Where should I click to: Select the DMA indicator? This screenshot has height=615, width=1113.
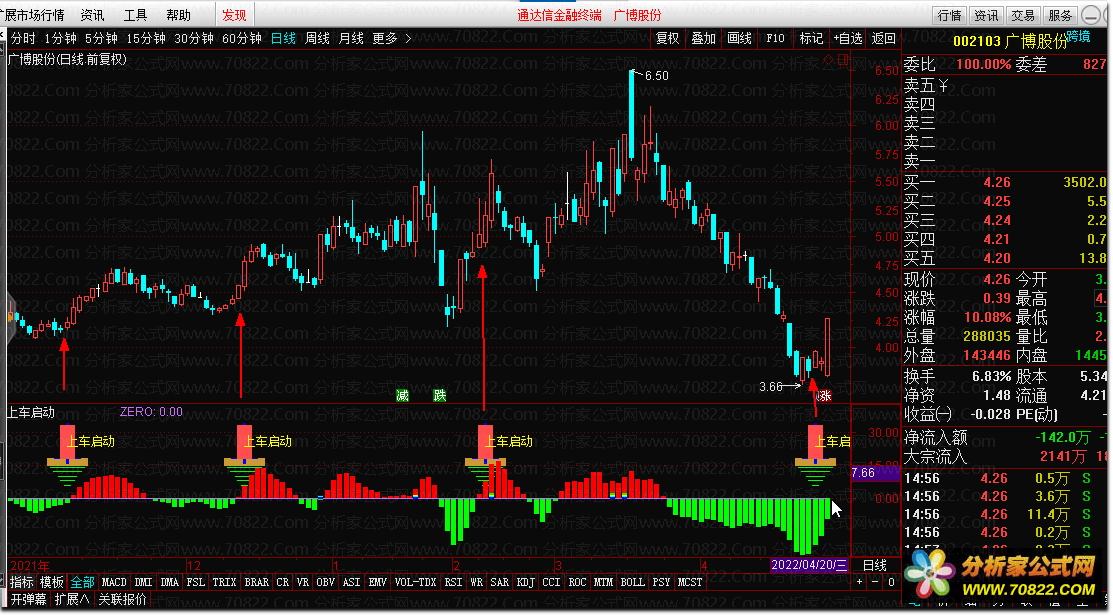tap(170, 582)
